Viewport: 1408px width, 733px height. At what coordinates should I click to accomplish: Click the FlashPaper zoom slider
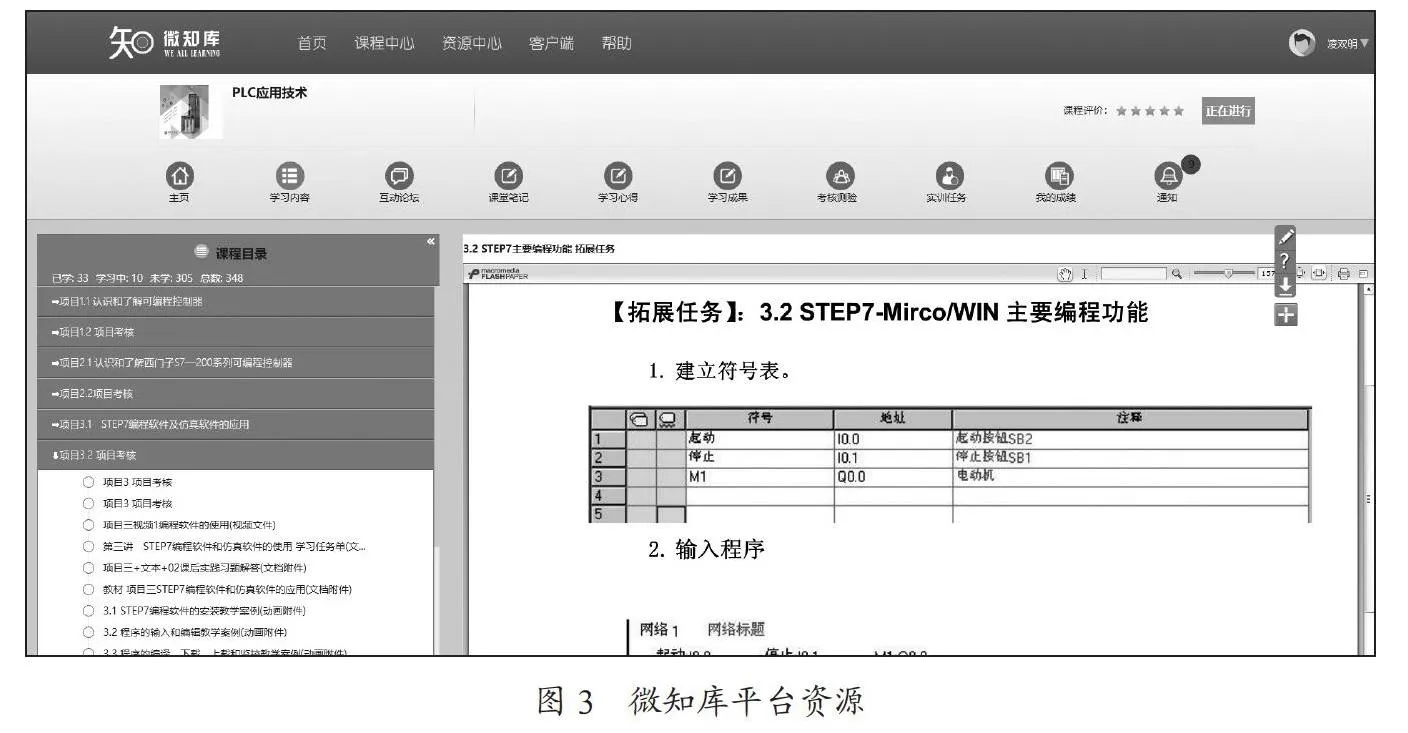(x=1227, y=274)
